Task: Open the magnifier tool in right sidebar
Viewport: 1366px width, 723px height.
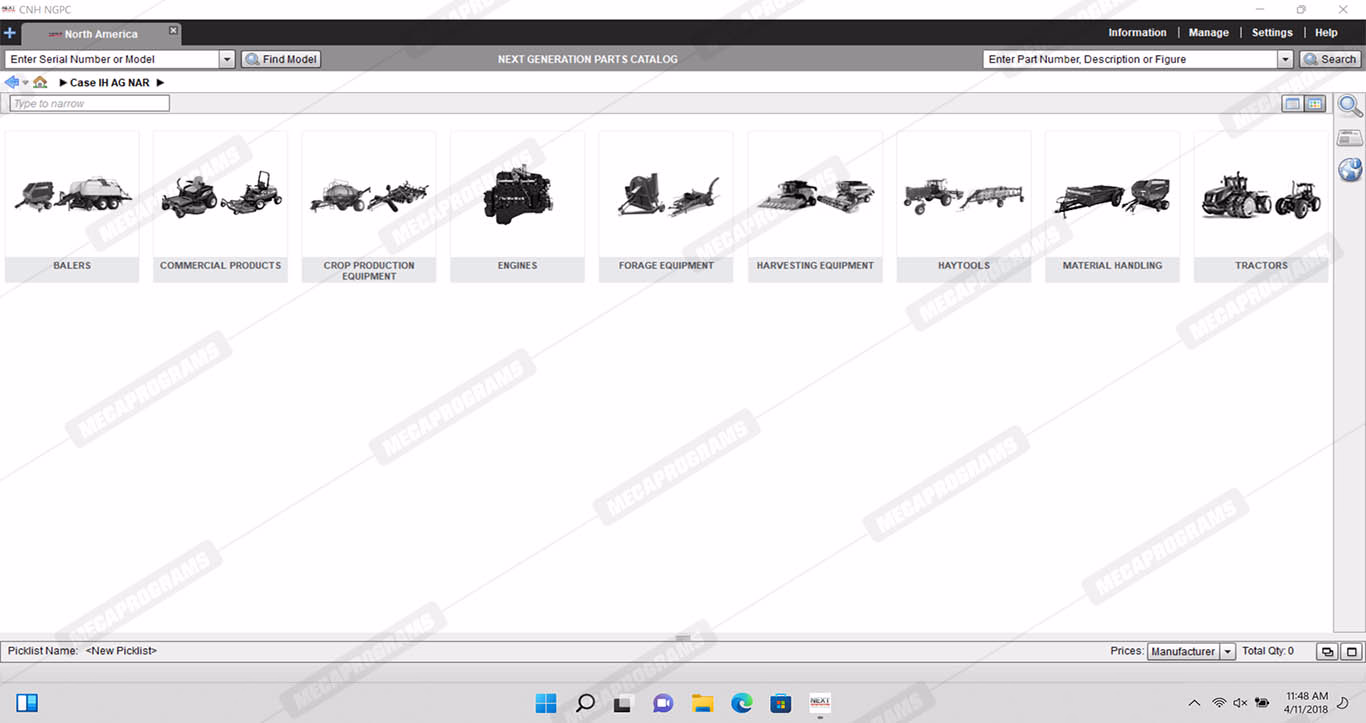Action: point(1350,106)
